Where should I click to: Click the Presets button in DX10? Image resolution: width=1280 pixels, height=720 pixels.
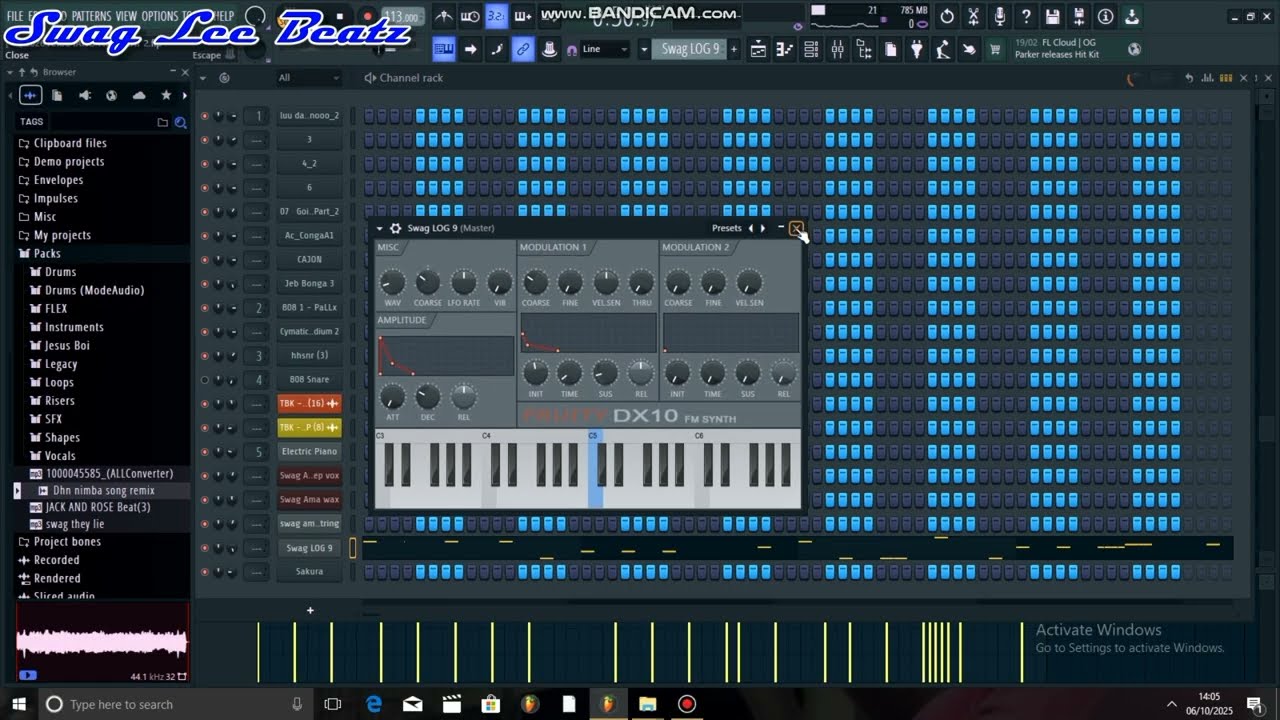tap(727, 228)
